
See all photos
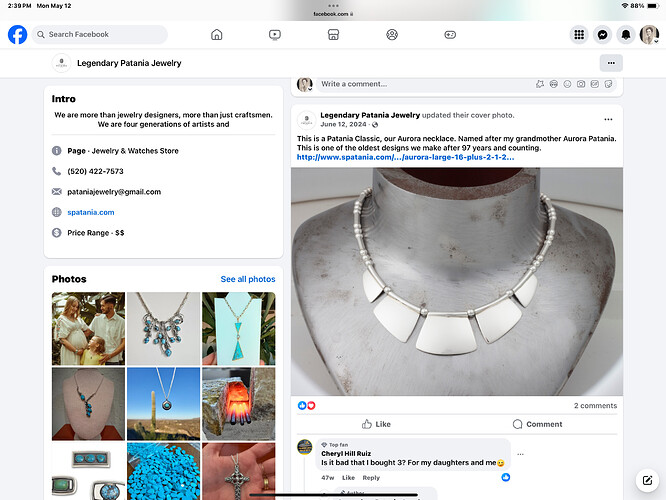pyautogui.click(x=248, y=279)
